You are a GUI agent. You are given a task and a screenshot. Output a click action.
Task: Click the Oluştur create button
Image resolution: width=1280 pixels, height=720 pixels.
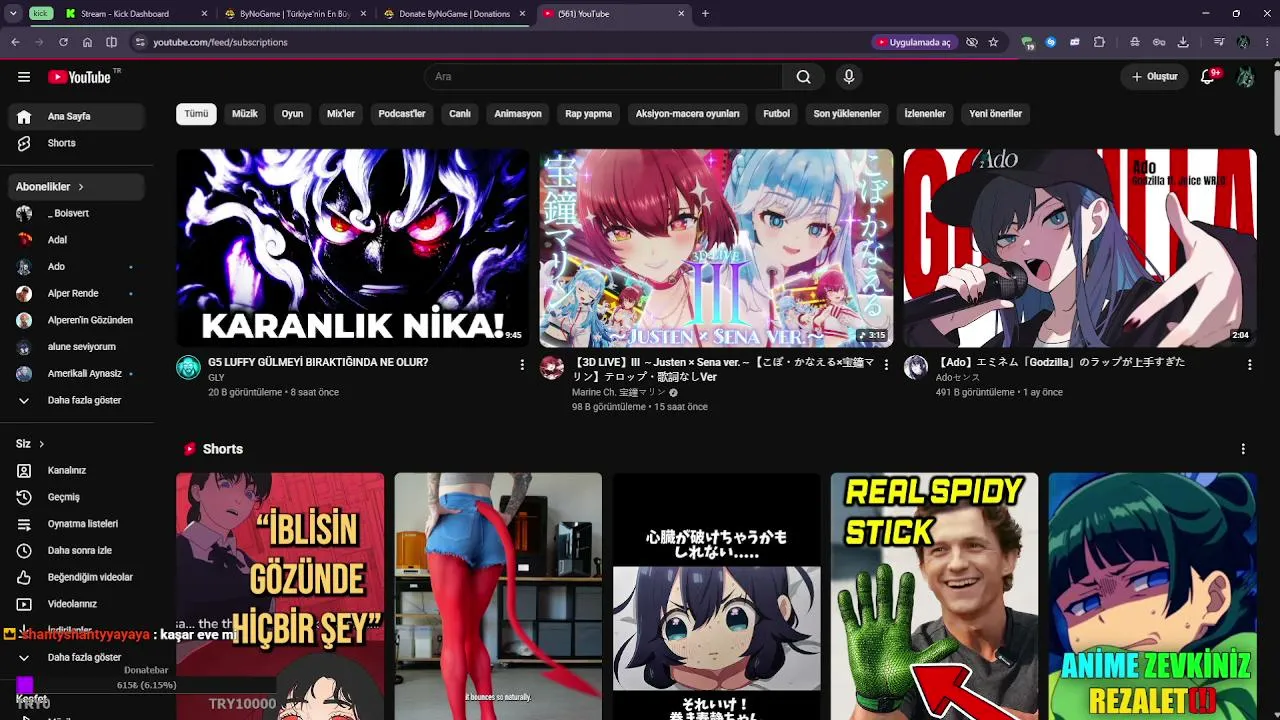point(1155,77)
